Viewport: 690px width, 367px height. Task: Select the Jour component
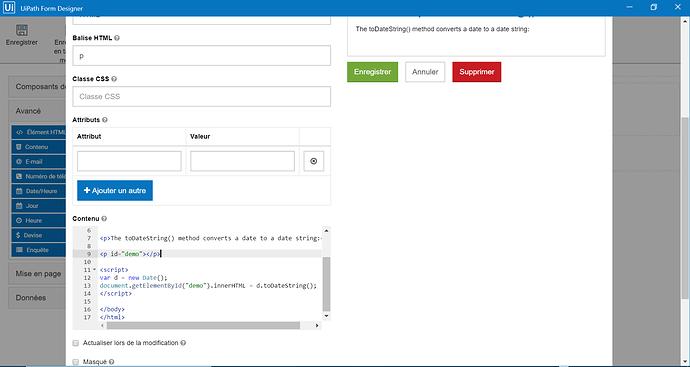(x=39, y=206)
